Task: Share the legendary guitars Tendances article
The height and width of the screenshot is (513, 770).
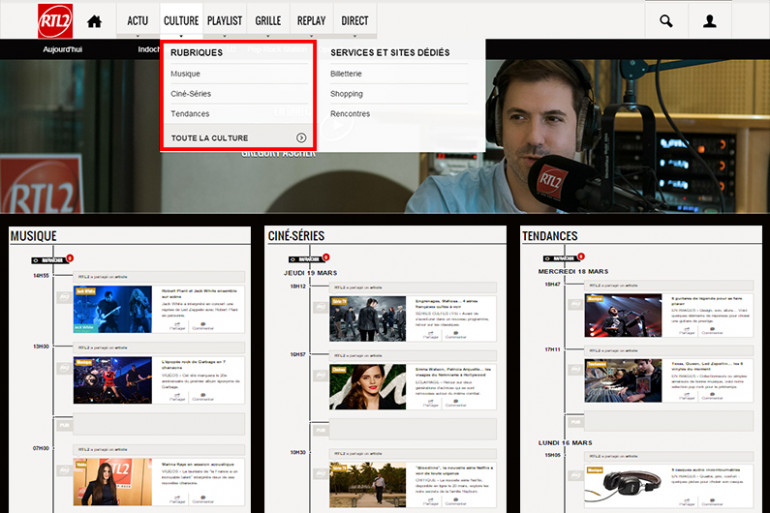Action: [687, 333]
